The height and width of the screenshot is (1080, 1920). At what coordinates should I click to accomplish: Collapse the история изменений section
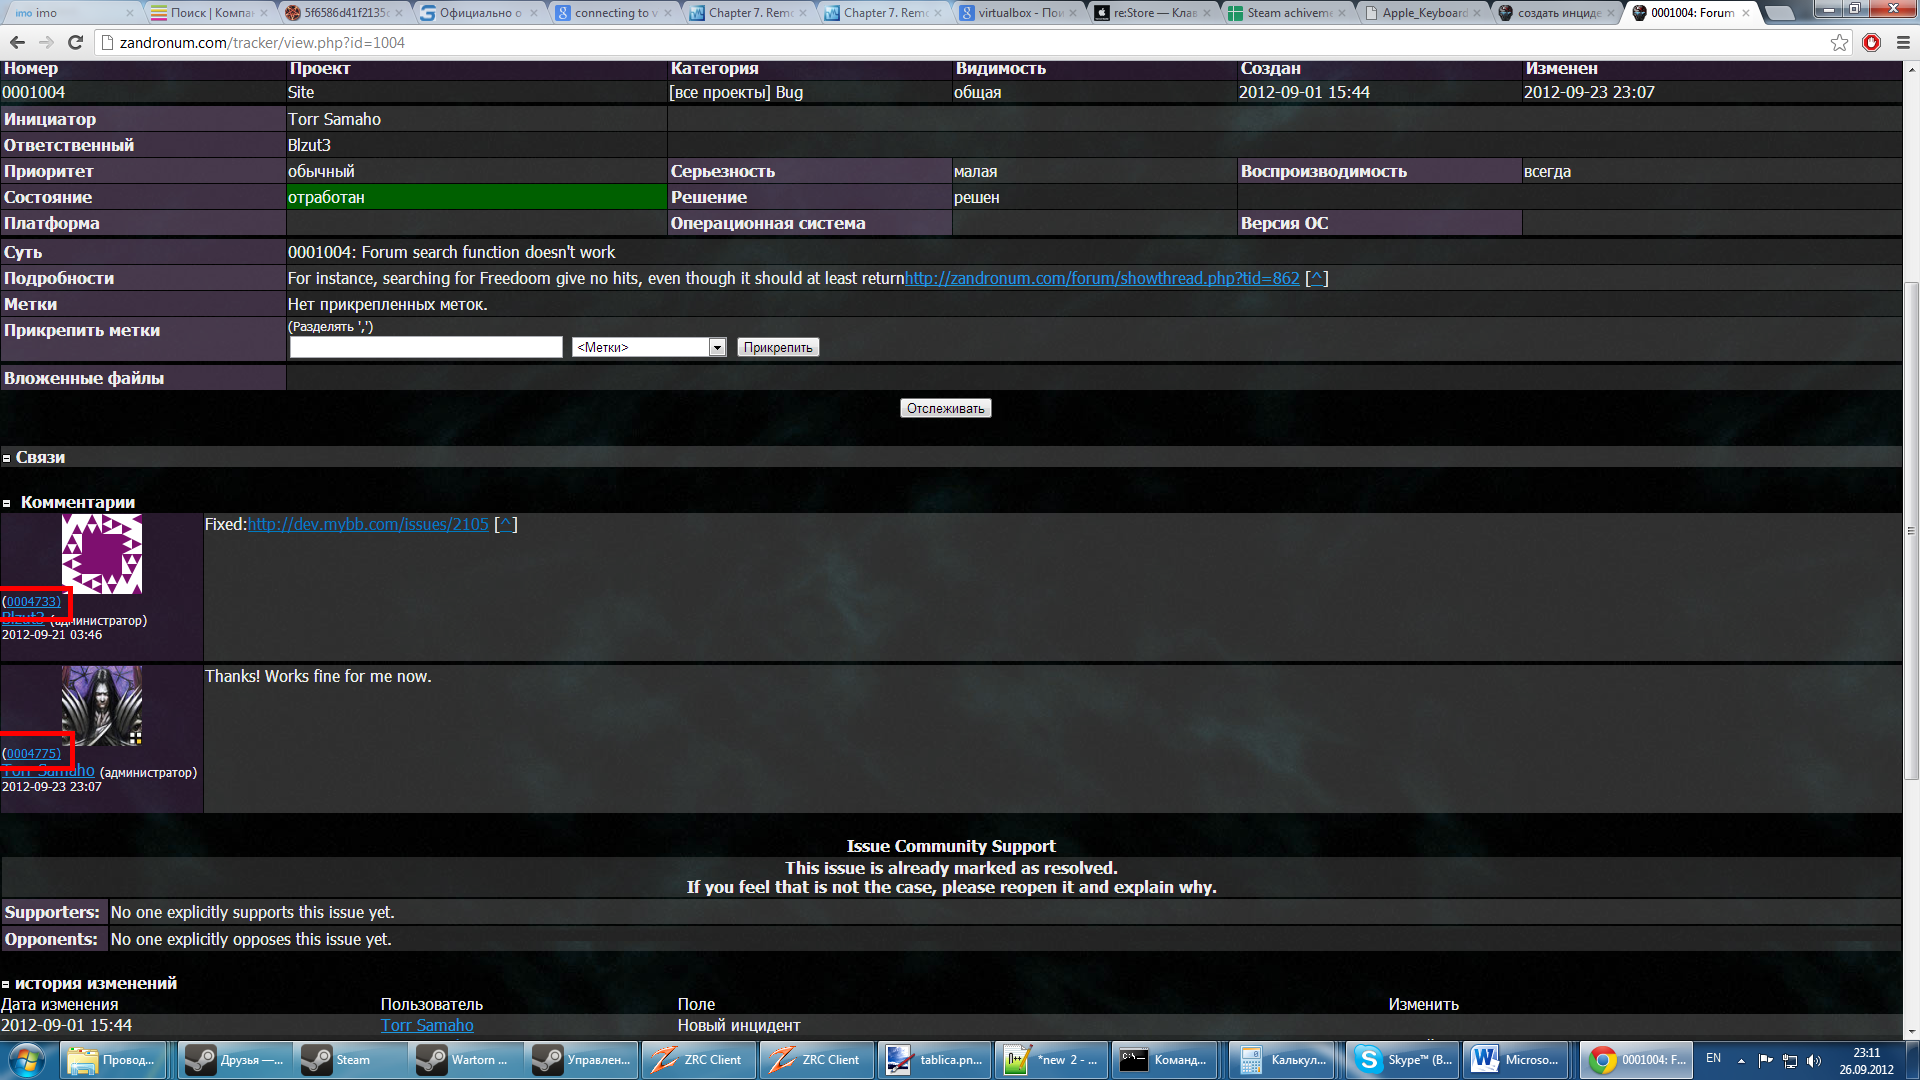coord(6,984)
